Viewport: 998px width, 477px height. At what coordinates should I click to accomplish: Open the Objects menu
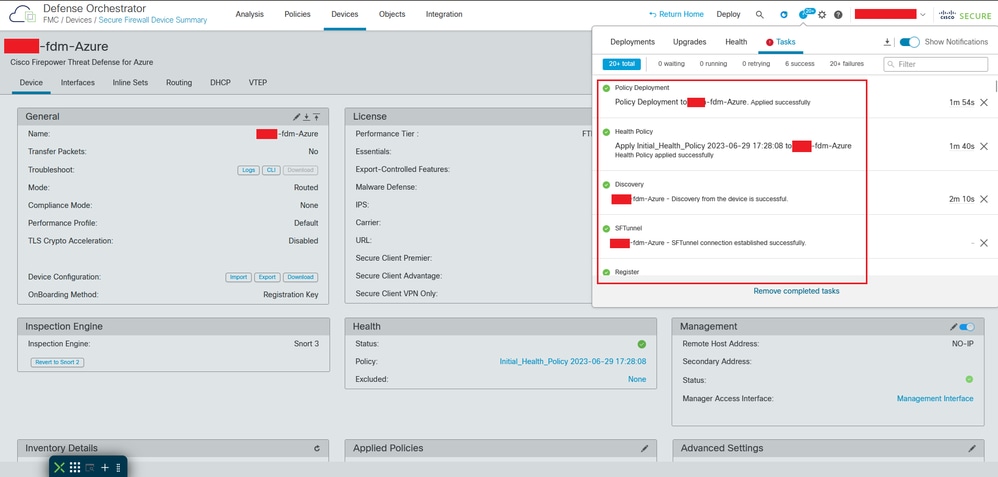coord(392,14)
